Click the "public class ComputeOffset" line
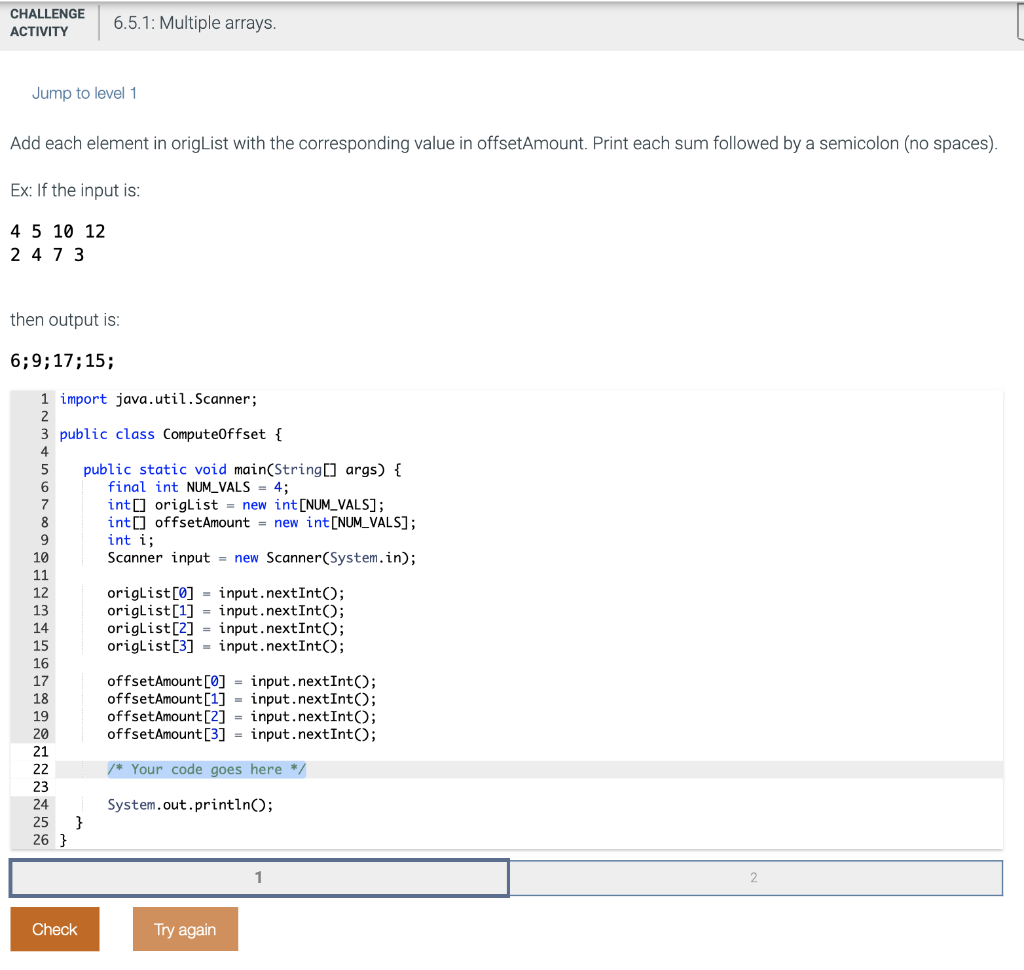The width and height of the screenshot is (1024, 970). coord(170,434)
